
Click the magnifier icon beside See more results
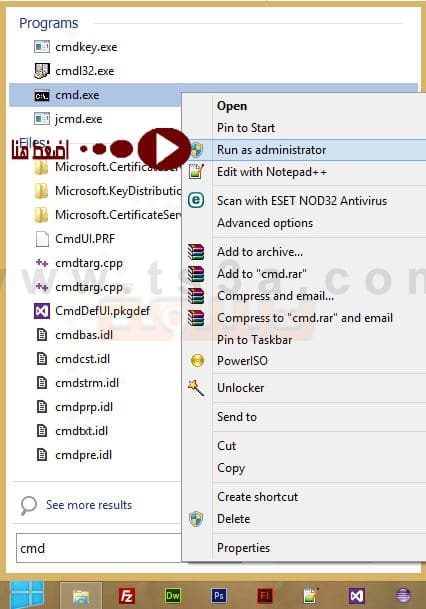pos(28,505)
